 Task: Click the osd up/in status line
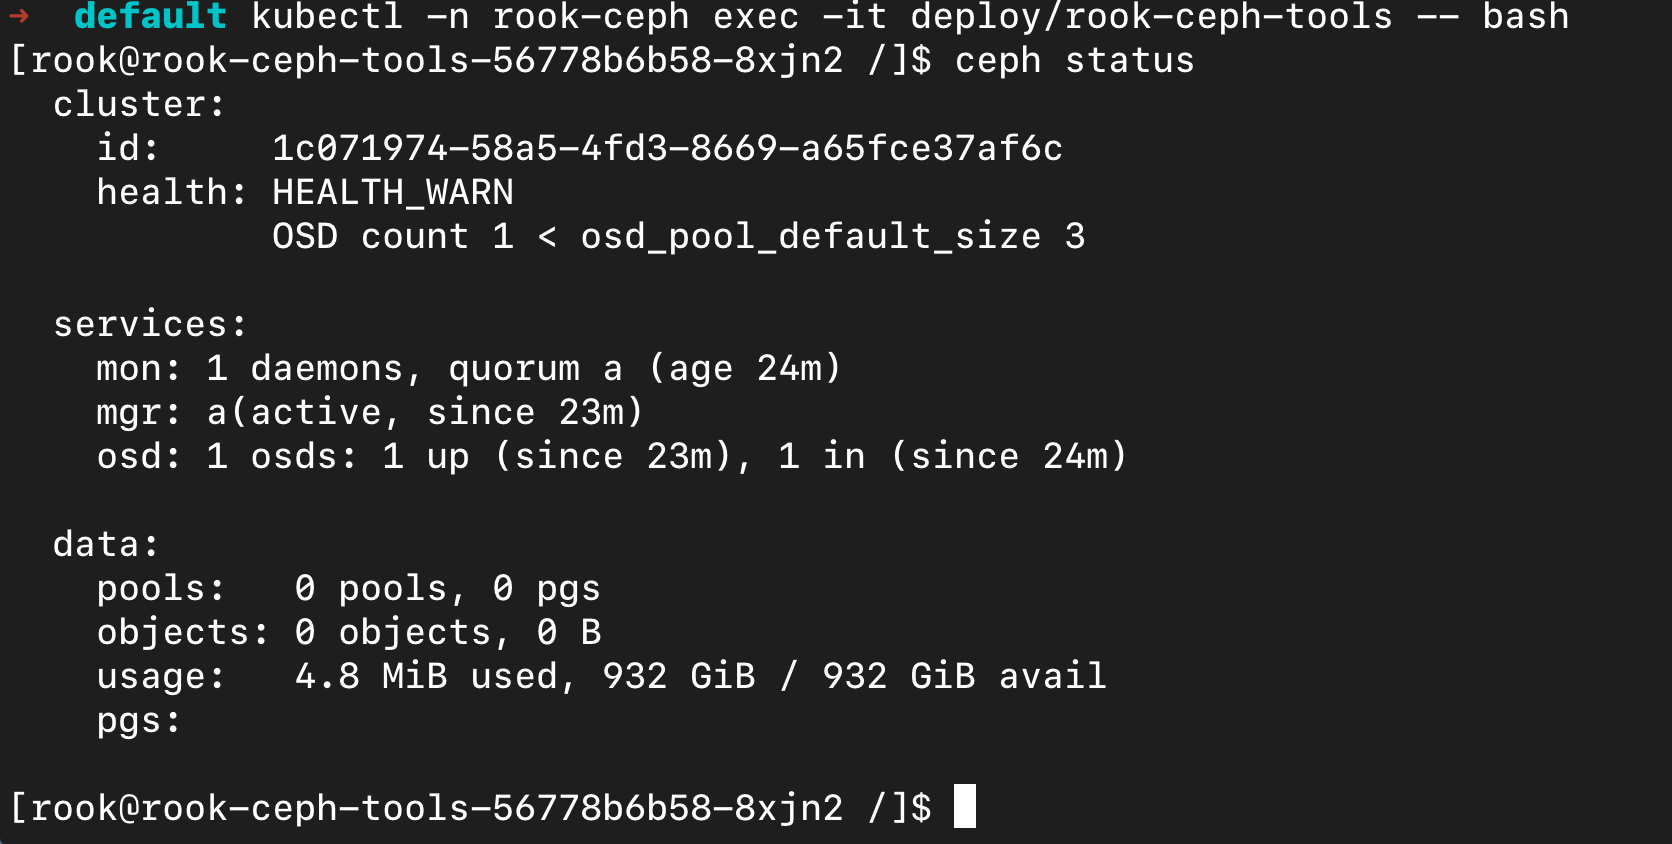[611, 457]
